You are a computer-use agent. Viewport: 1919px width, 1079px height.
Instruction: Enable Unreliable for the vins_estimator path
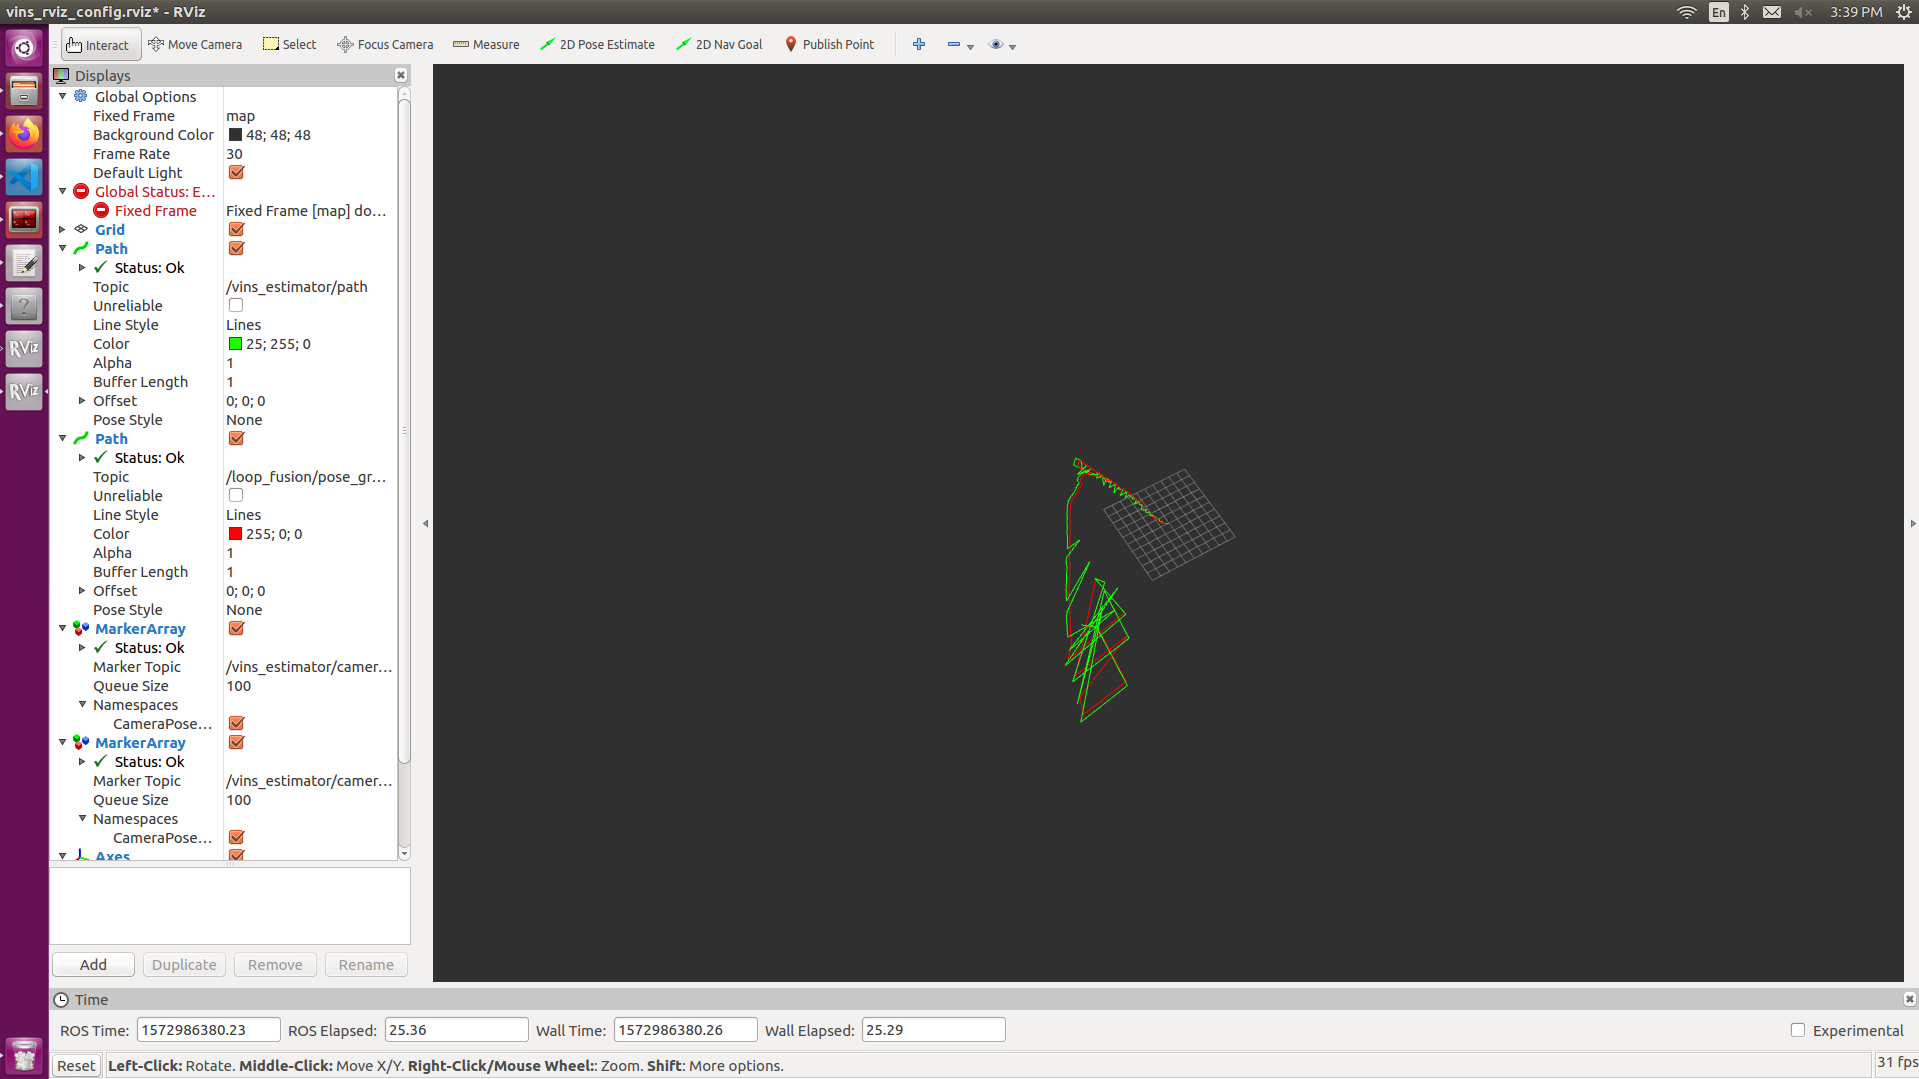point(236,305)
